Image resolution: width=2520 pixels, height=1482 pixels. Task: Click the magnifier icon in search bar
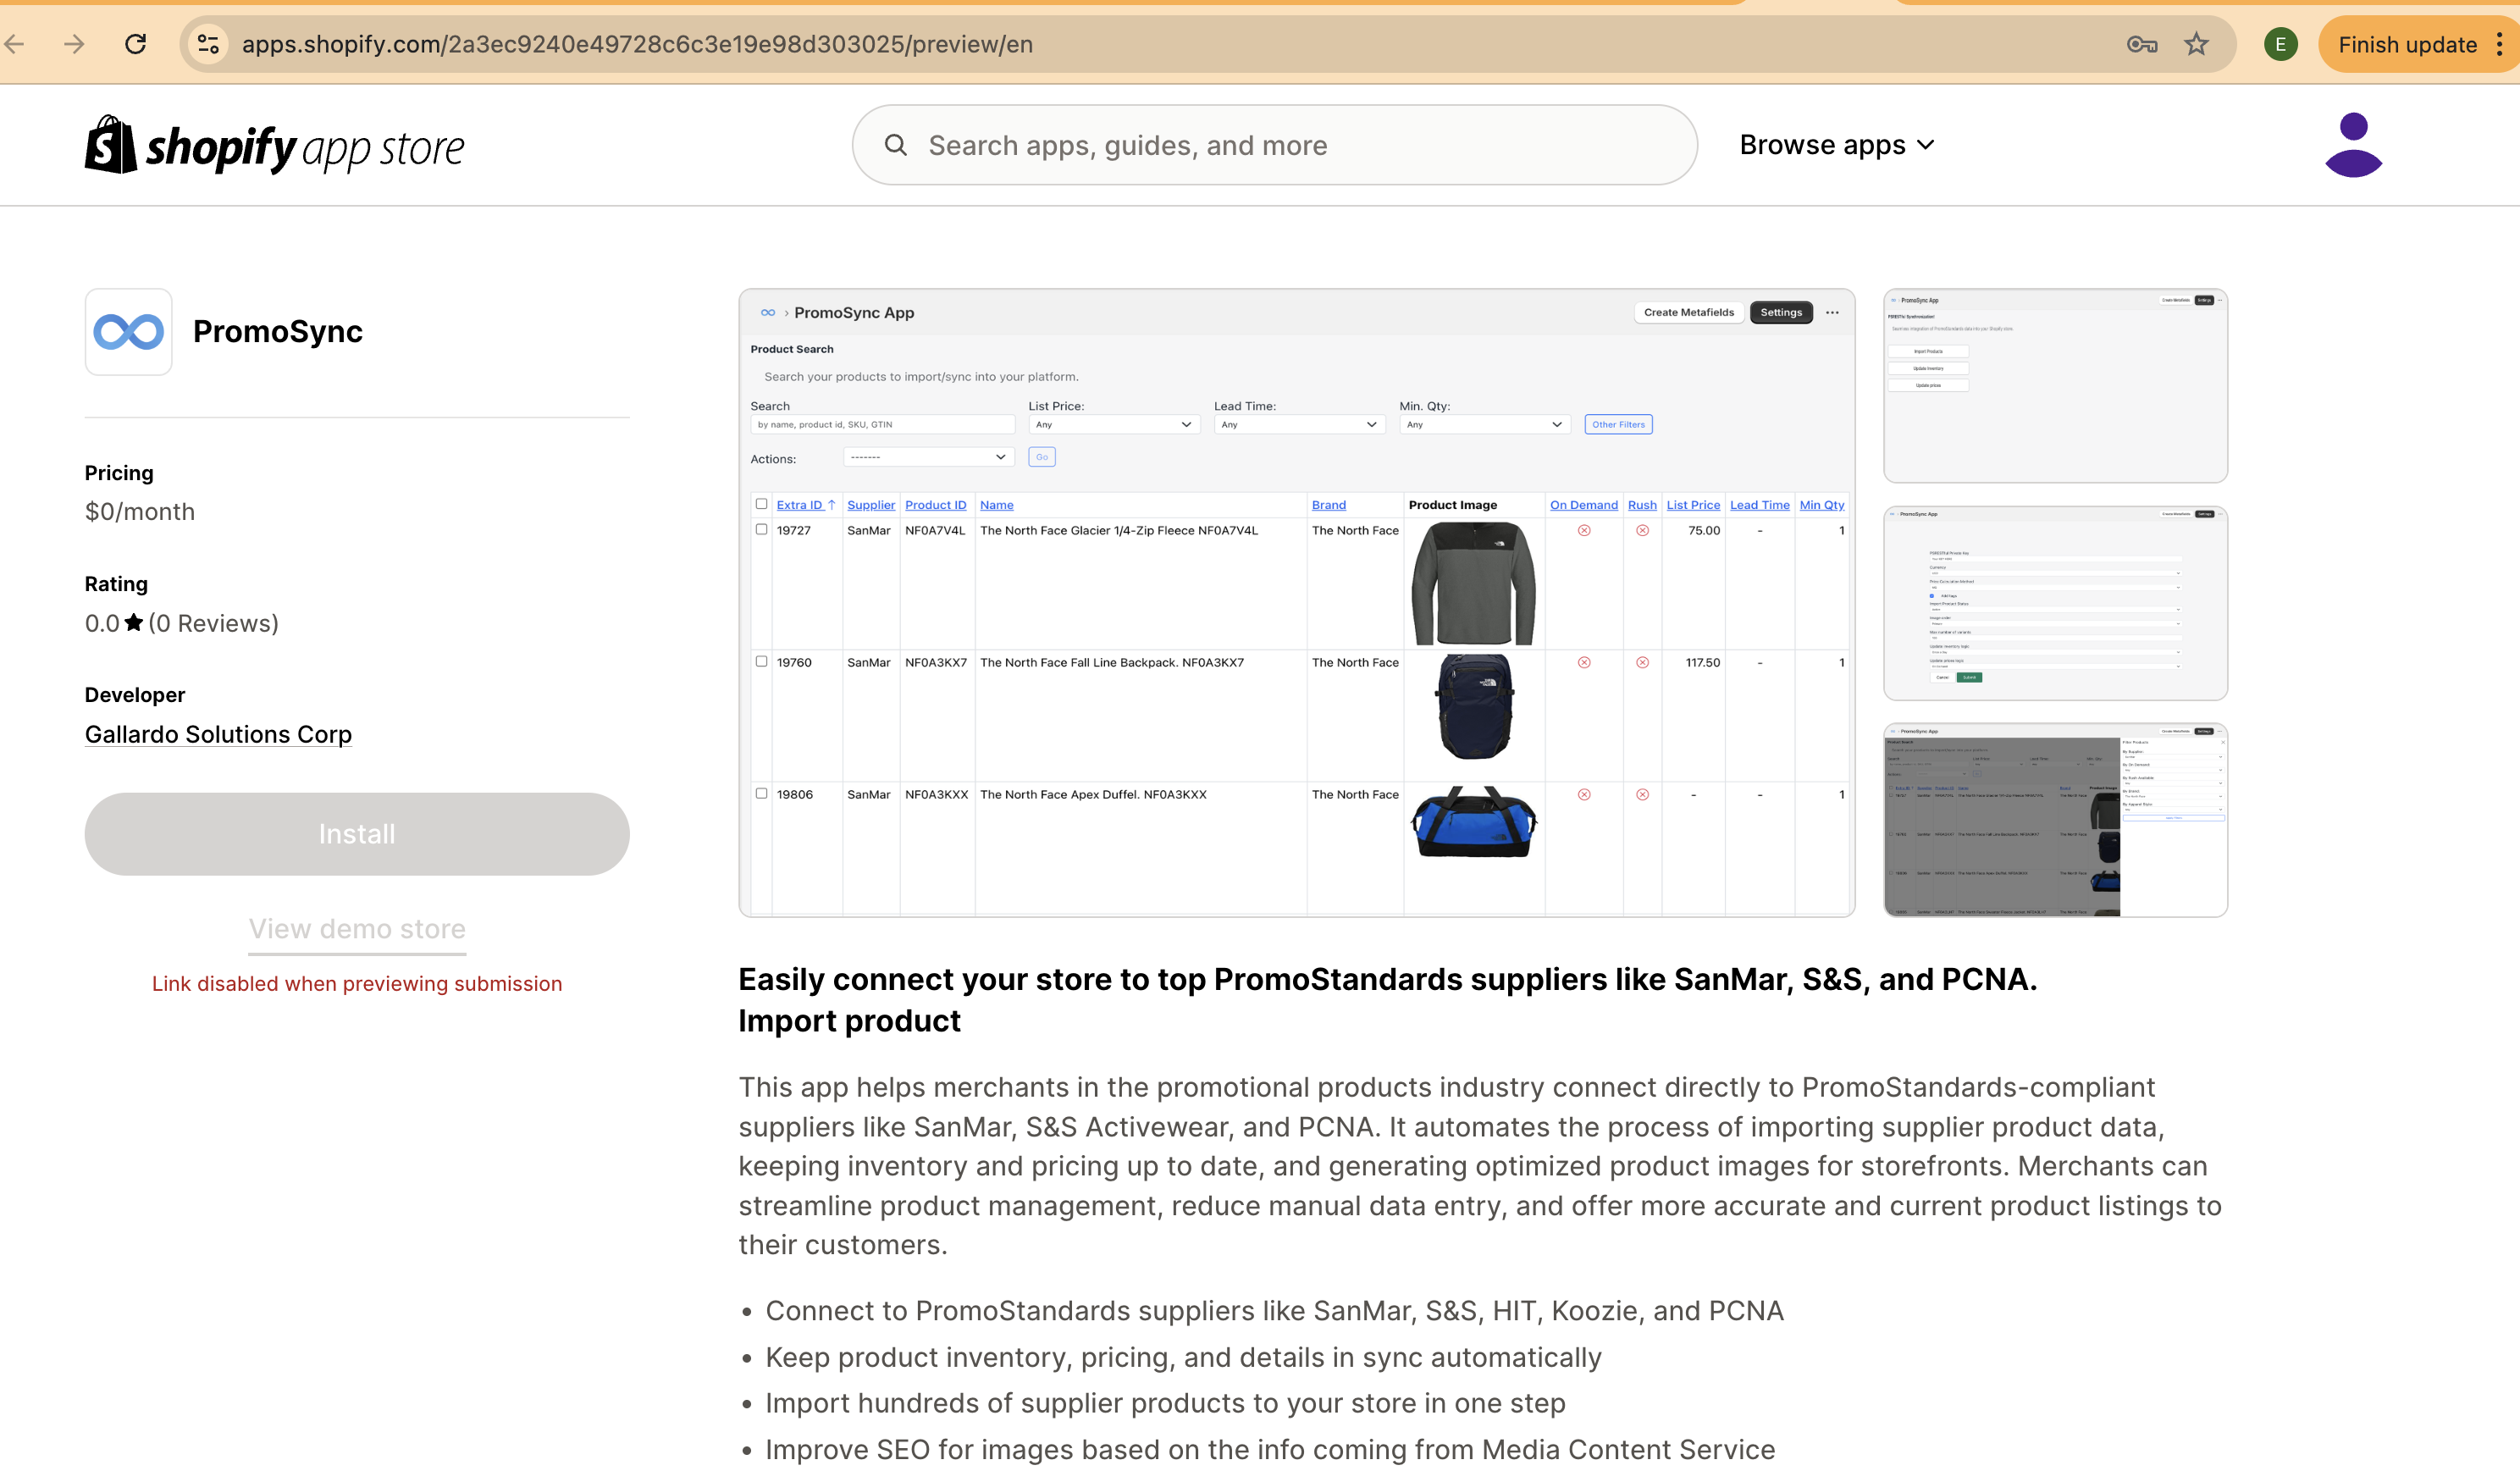tap(896, 146)
